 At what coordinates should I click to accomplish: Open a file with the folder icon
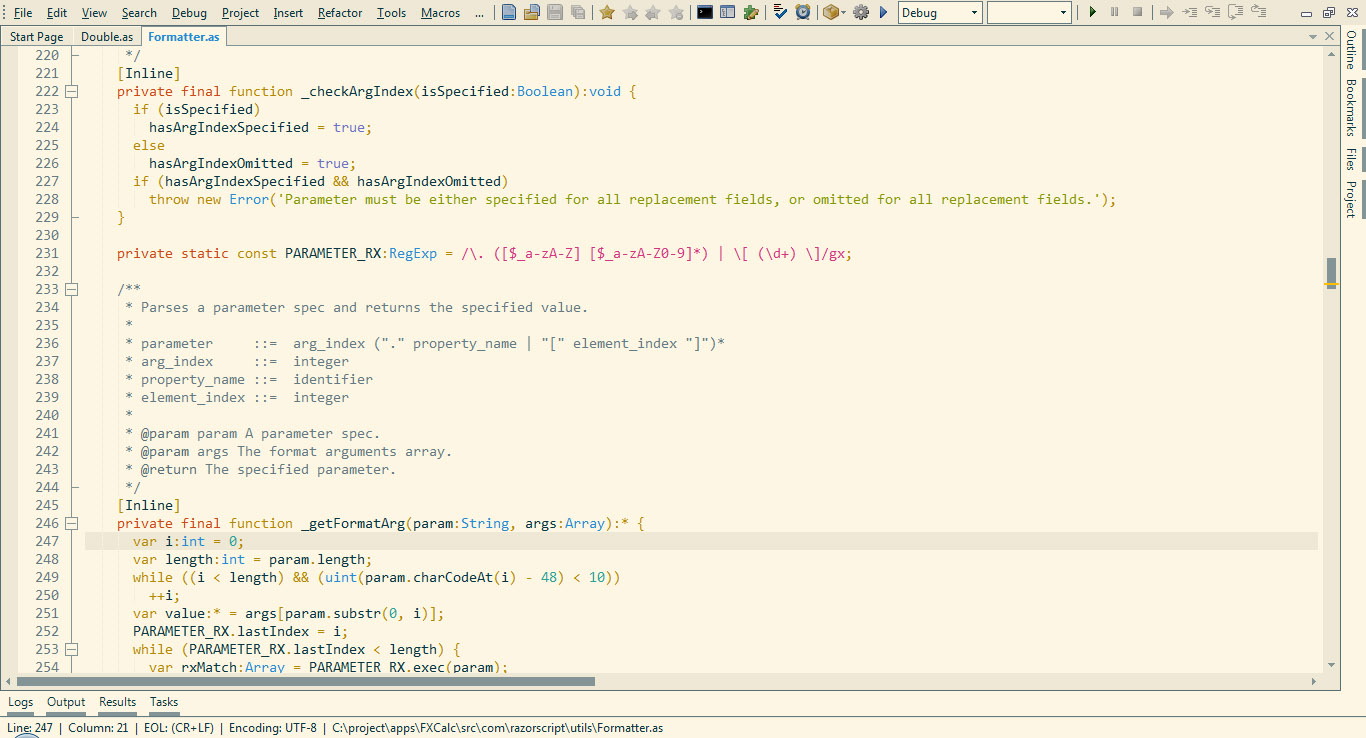click(532, 13)
